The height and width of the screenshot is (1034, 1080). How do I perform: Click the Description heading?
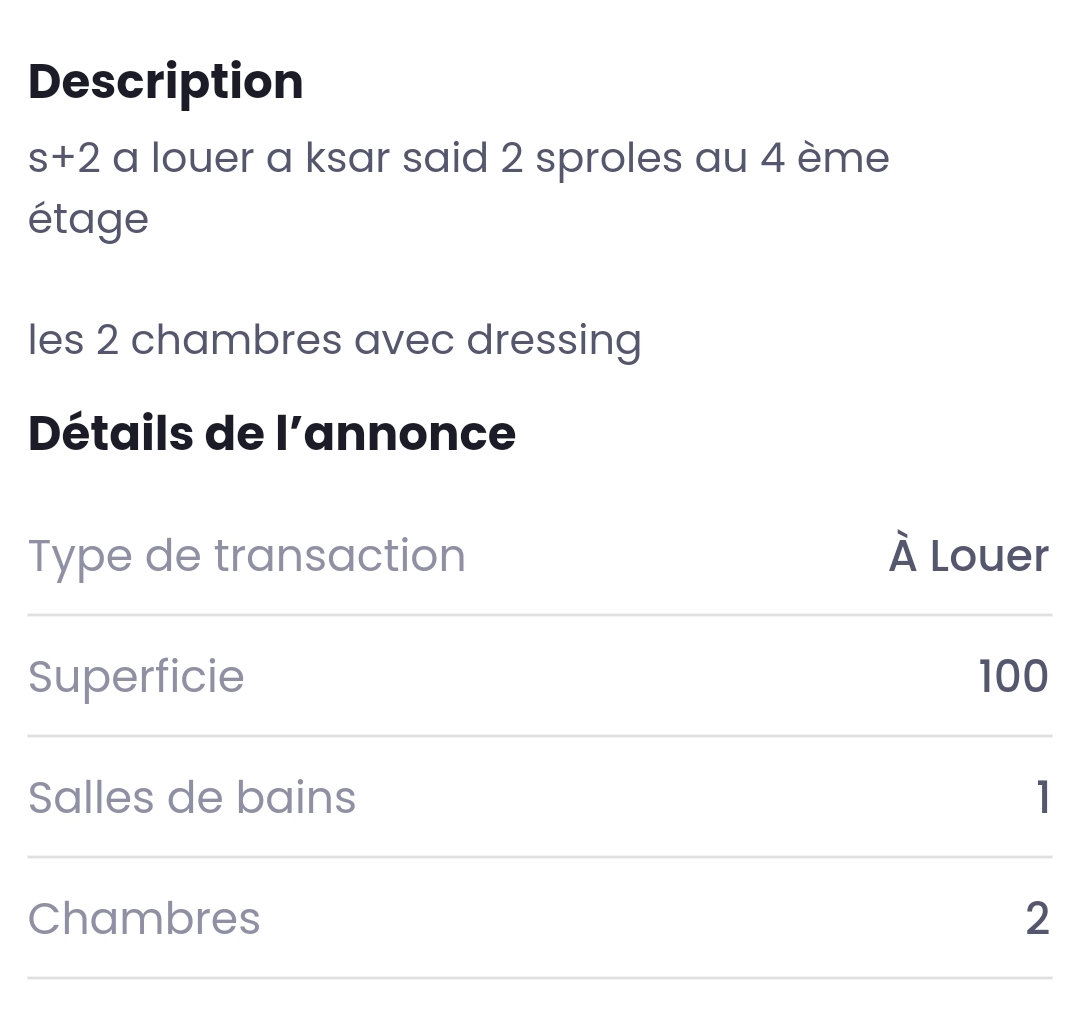pyautogui.click(x=165, y=82)
